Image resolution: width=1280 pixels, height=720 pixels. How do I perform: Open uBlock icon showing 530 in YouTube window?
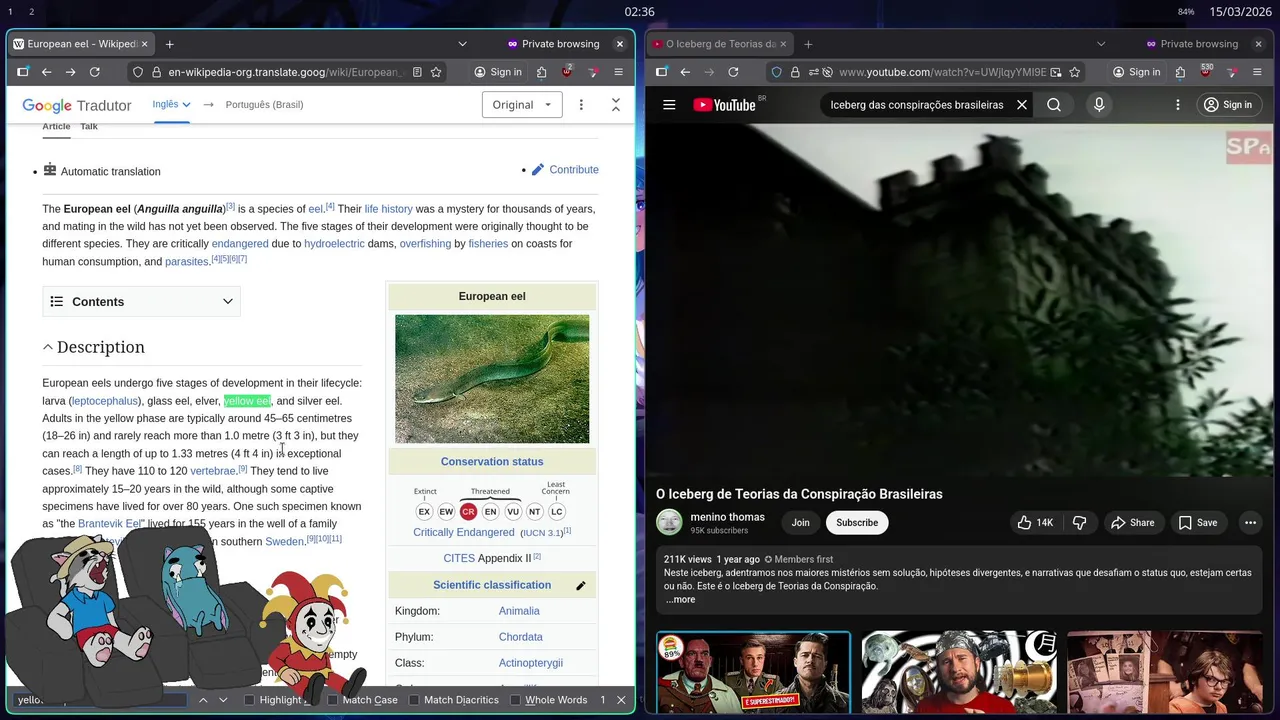pos(1206,72)
